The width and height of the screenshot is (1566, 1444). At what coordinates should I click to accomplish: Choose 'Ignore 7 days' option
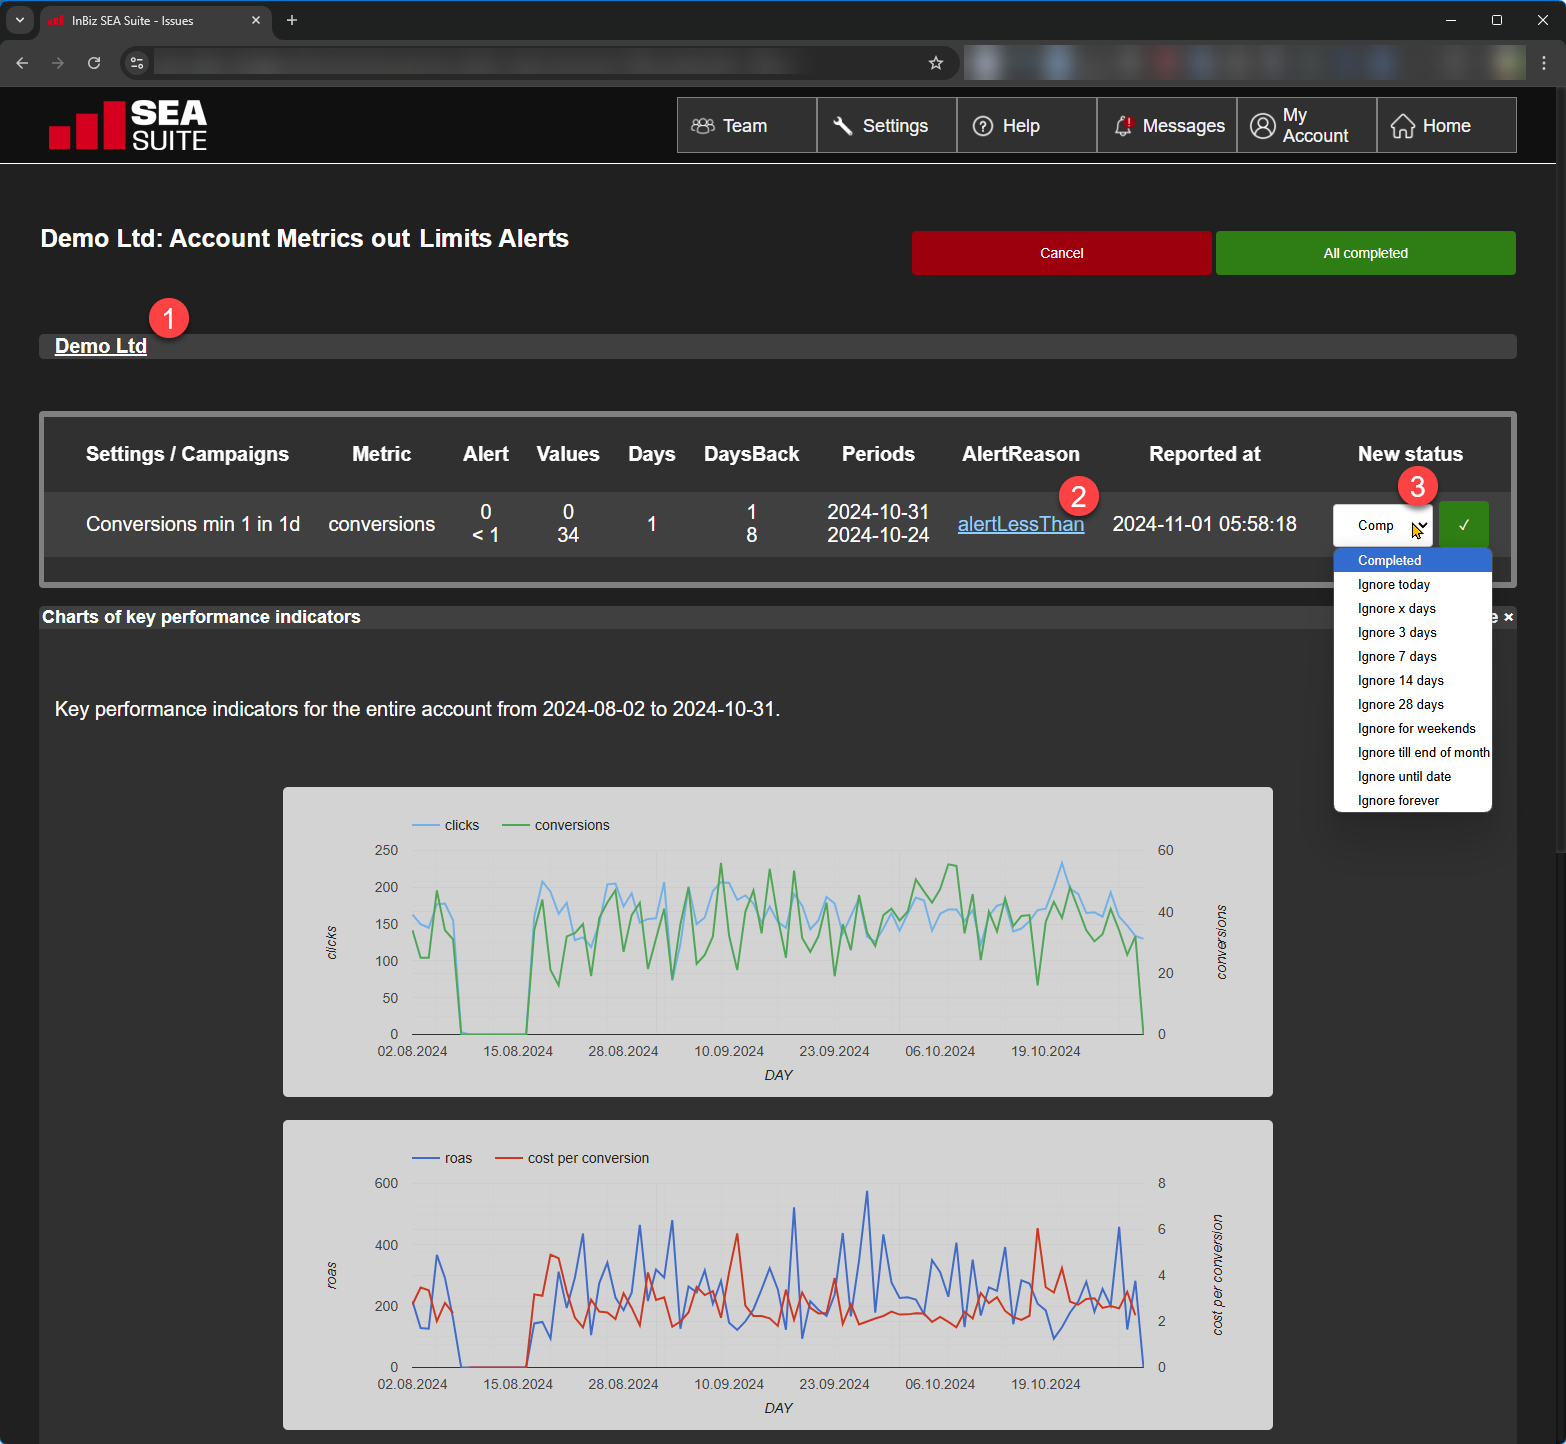(x=1397, y=657)
